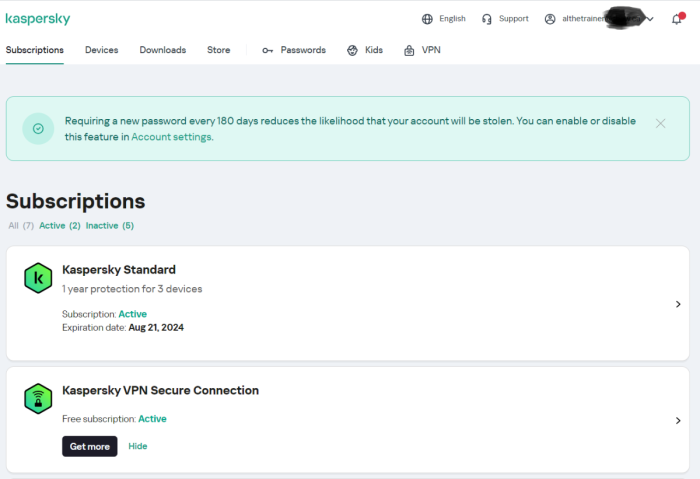
Task: Hide the VPN subscription
Action: pos(138,446)
